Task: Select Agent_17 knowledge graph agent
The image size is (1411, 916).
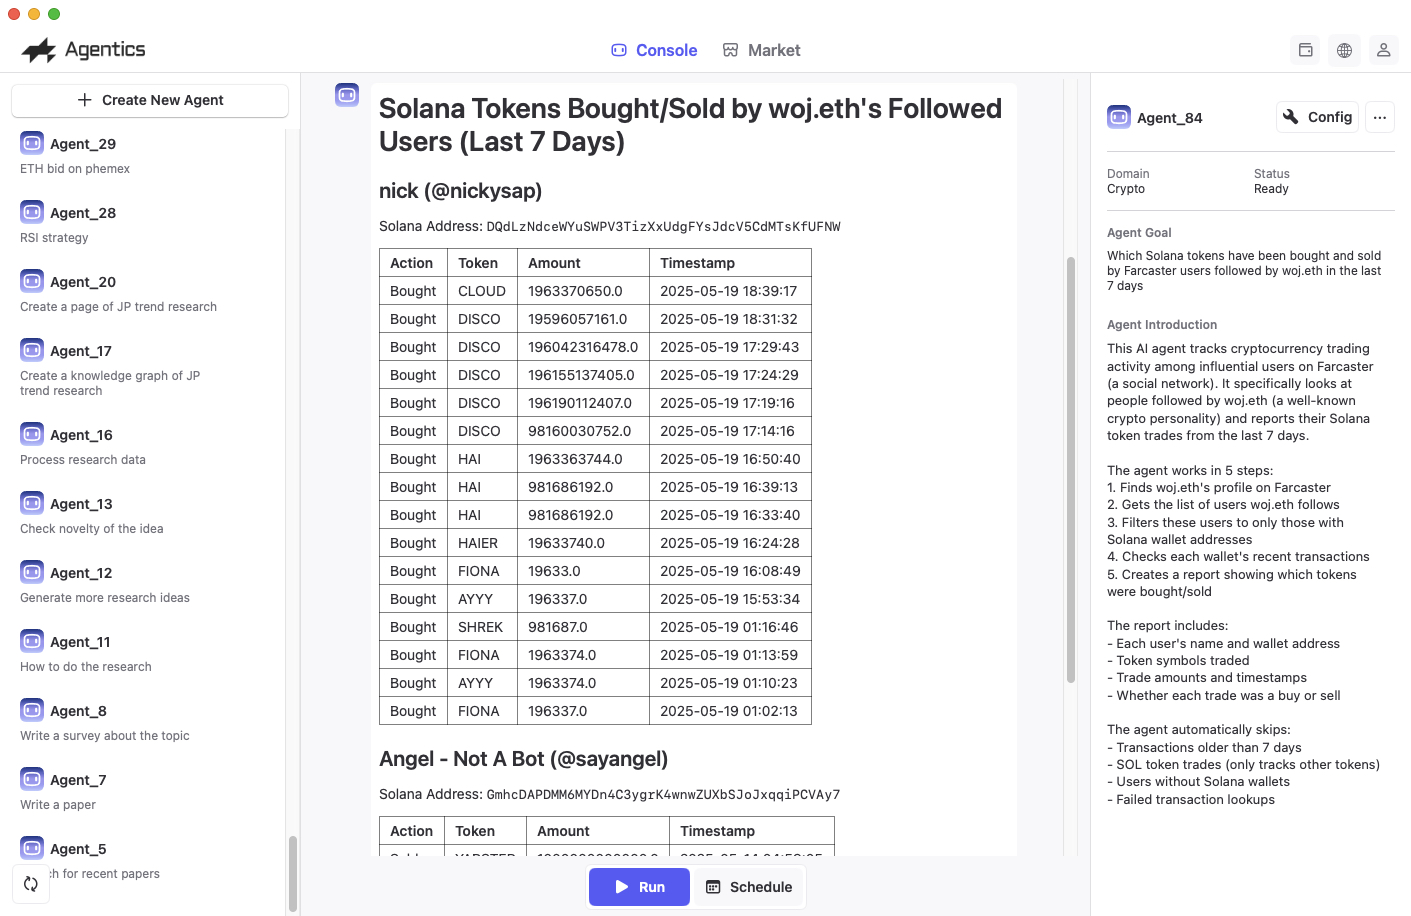Action: pos(110,367)
